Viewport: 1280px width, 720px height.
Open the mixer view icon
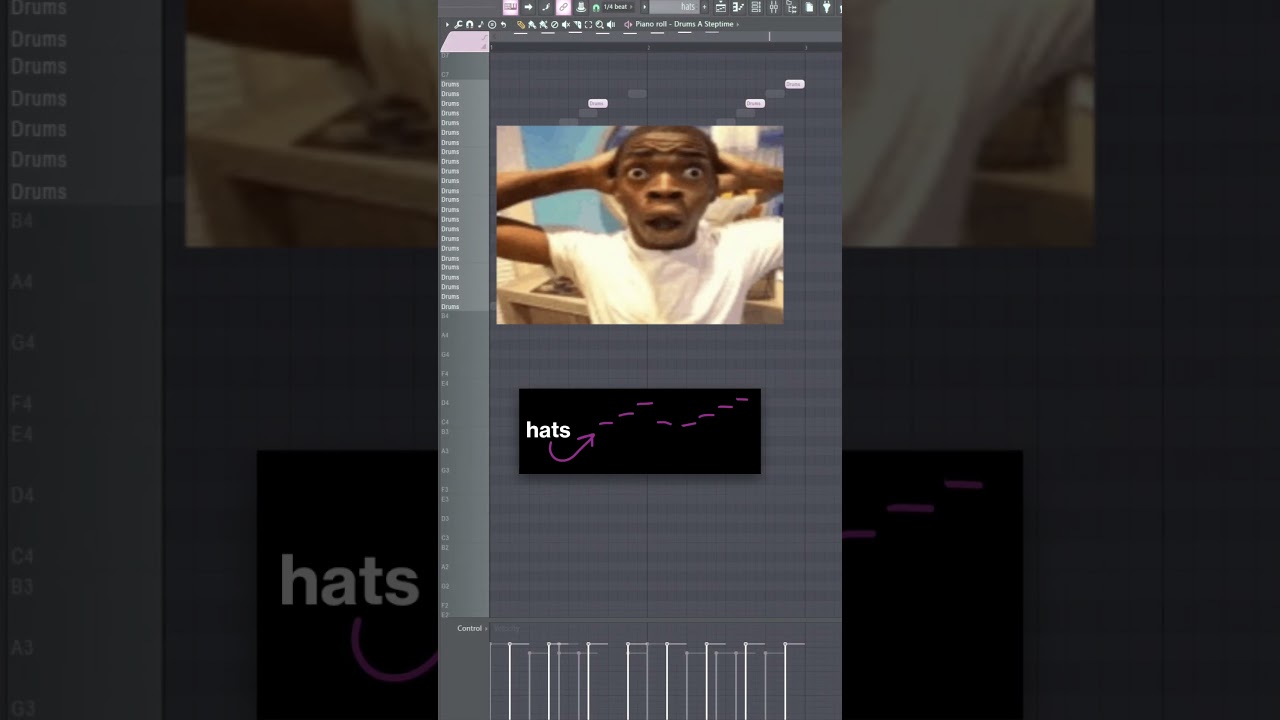point(773,7)
